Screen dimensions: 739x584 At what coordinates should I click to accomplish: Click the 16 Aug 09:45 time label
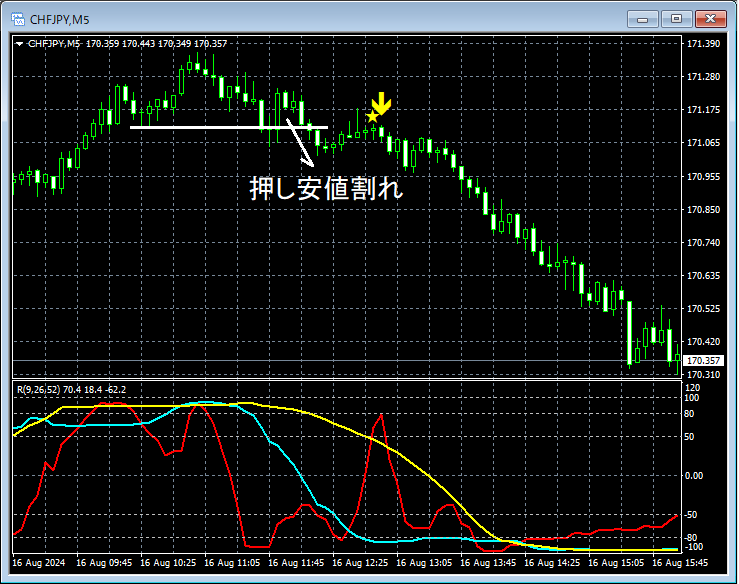pyautogui.click(x=104, y=563)
